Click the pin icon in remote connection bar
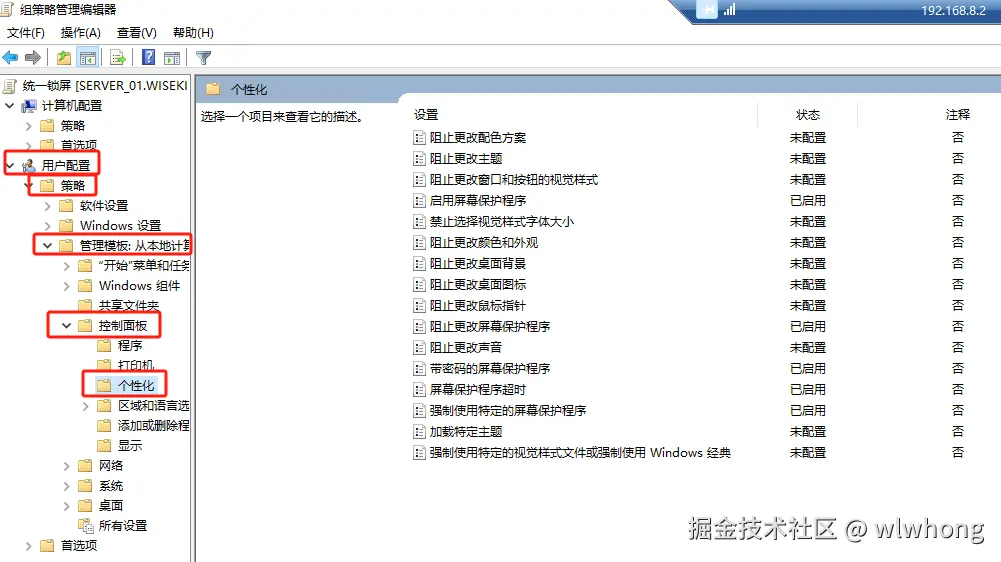 [707, 10]
